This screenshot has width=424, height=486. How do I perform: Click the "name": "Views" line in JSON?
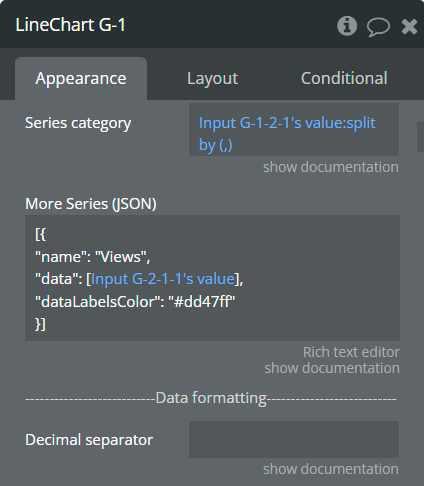93,257
